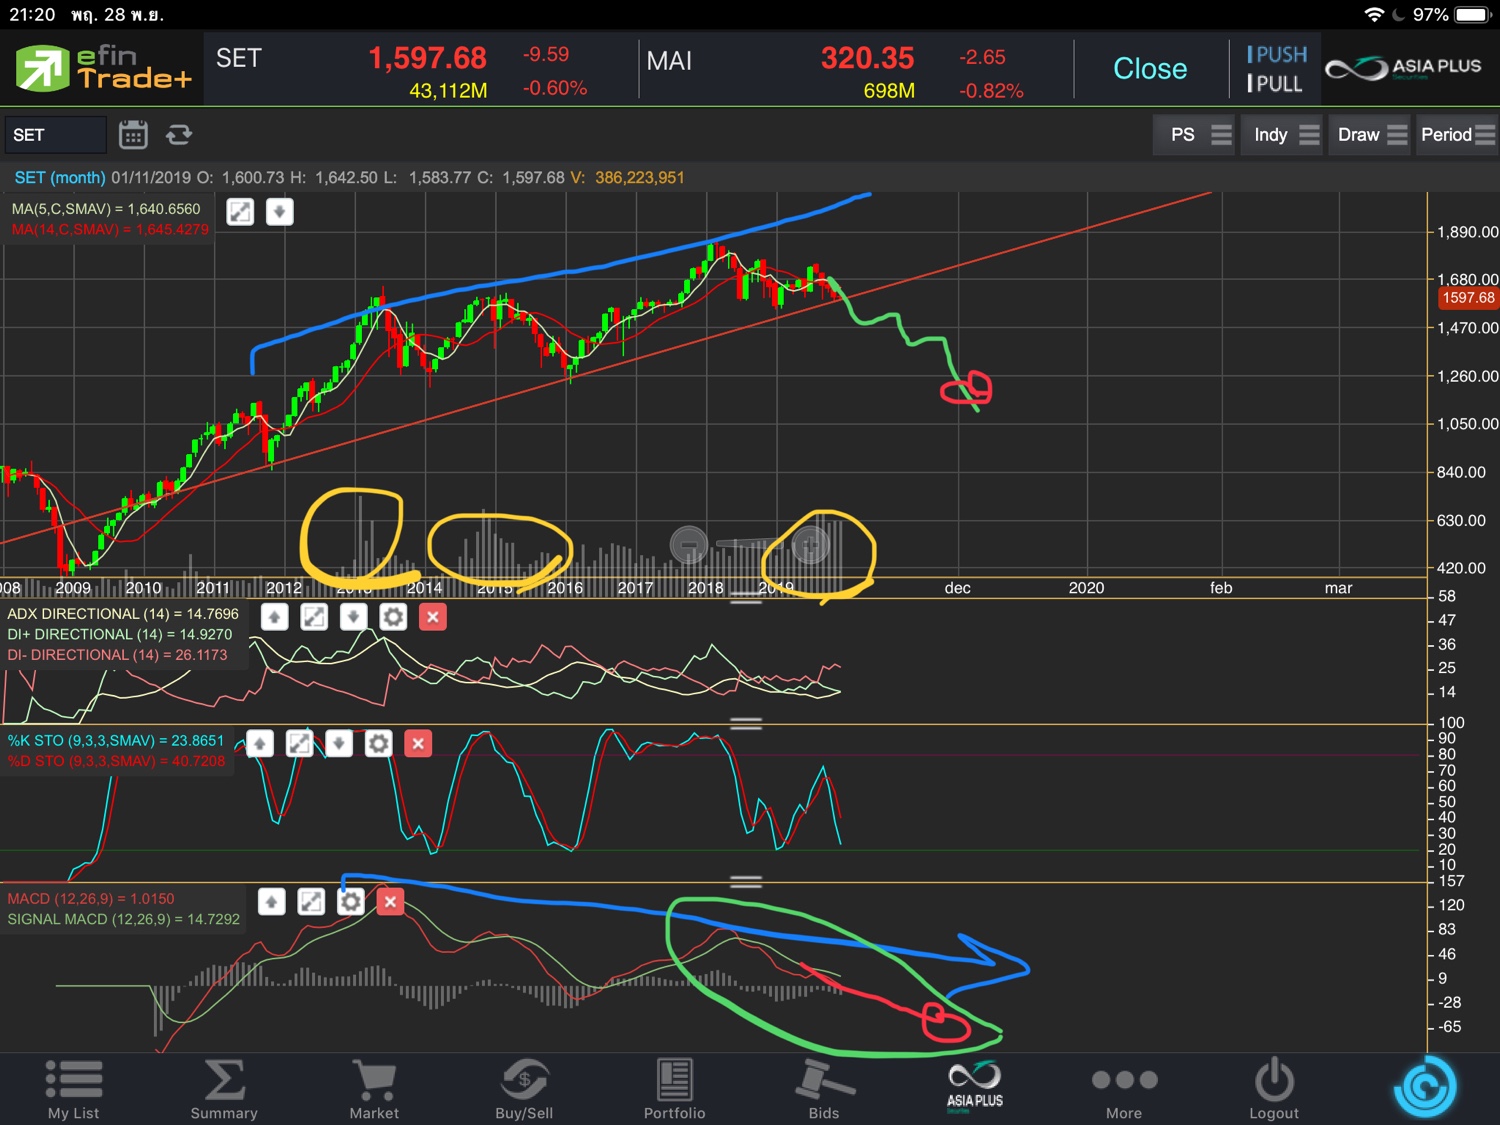The width and height of the screenshot is (1500, 1125).
Task: Tap the SET symbol input field
Action: click(55, 135)
